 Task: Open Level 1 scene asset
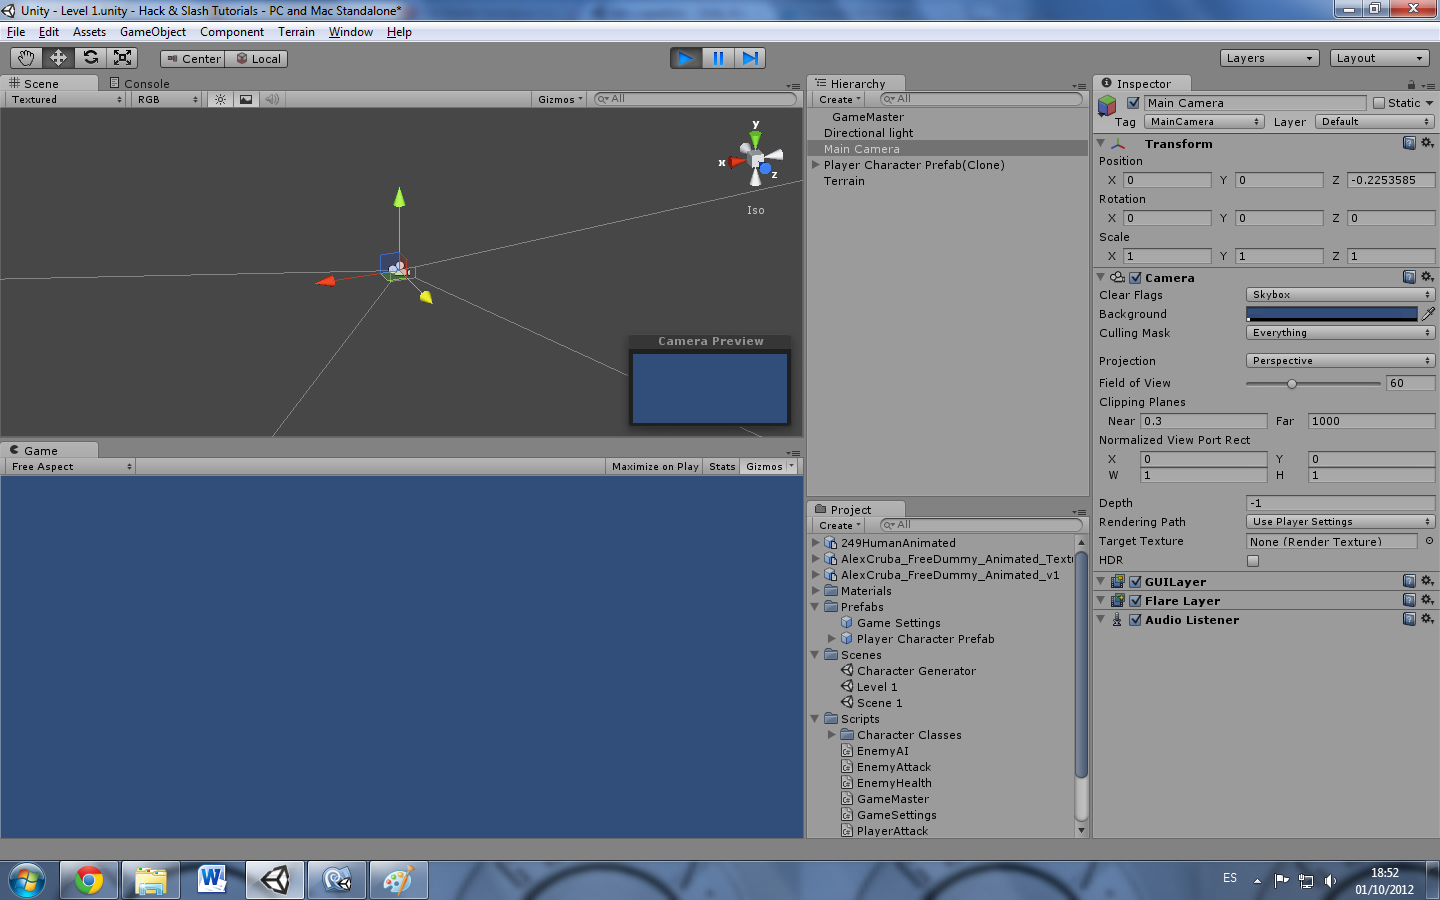pyautogui.click(x=876, y=687)
